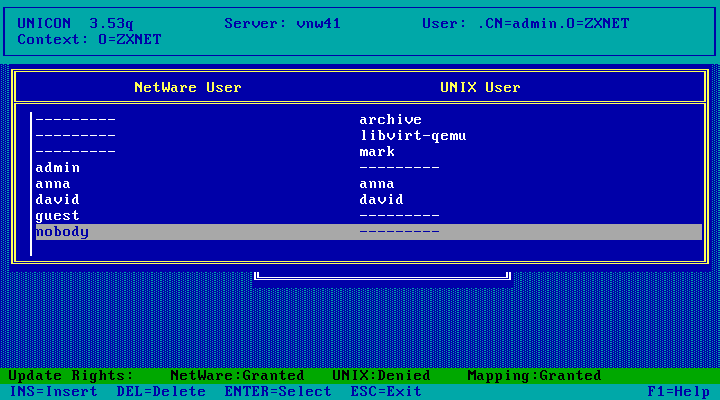Screen dimensions: 720x400
Task: Click the UNIX User column header
Action: click(x=480, y=87)
